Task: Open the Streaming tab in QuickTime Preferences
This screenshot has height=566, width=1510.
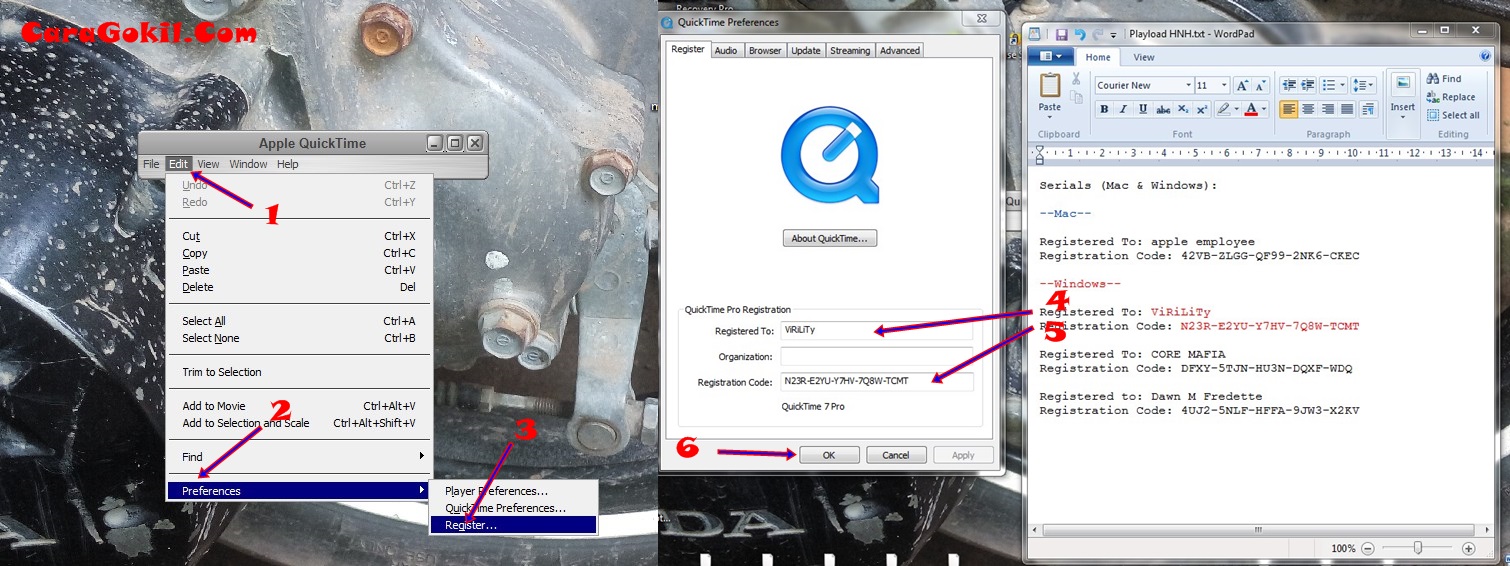Action: point(850,50)
